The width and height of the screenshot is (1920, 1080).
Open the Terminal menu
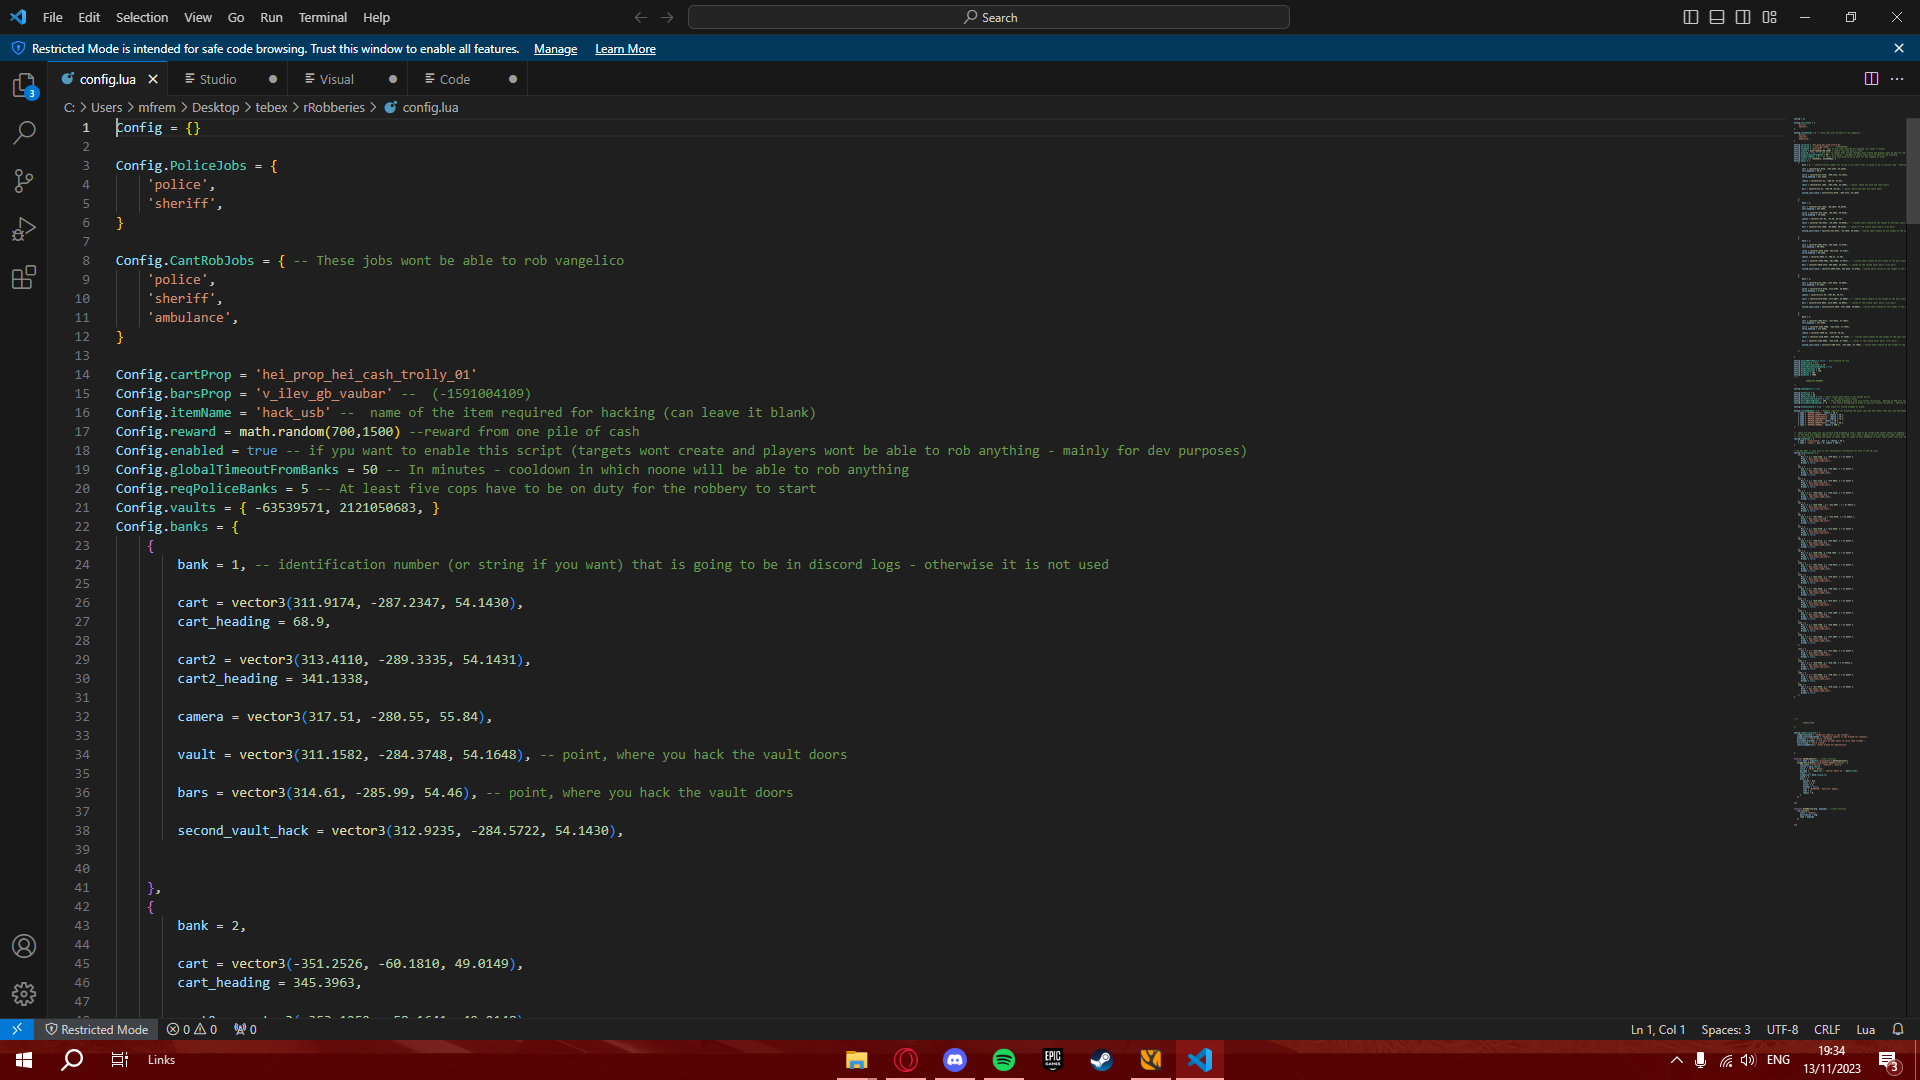(322, 17)
